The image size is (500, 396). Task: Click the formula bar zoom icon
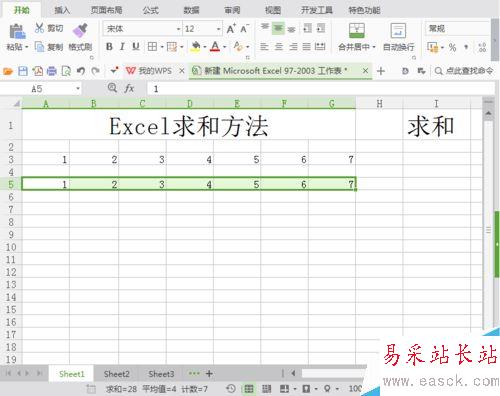coord(113,88)
